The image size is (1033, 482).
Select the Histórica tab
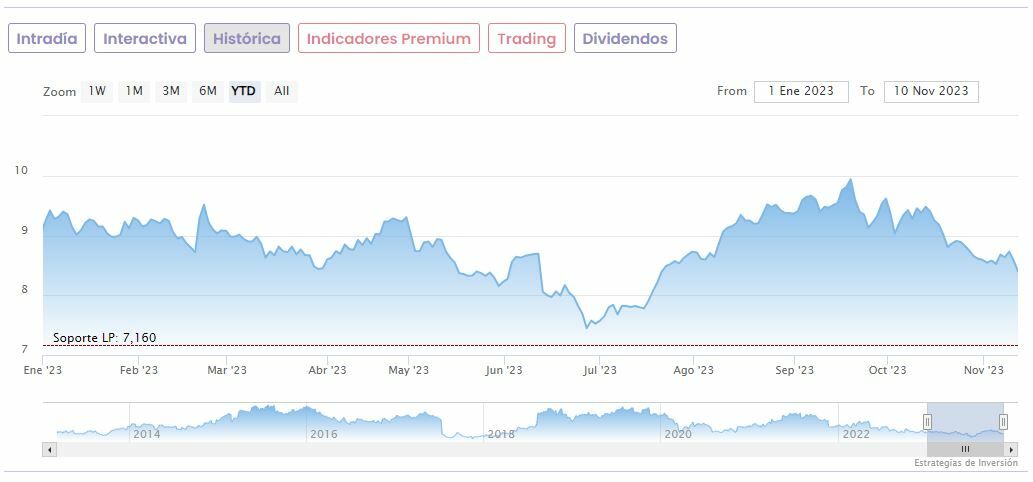(247, 39)
